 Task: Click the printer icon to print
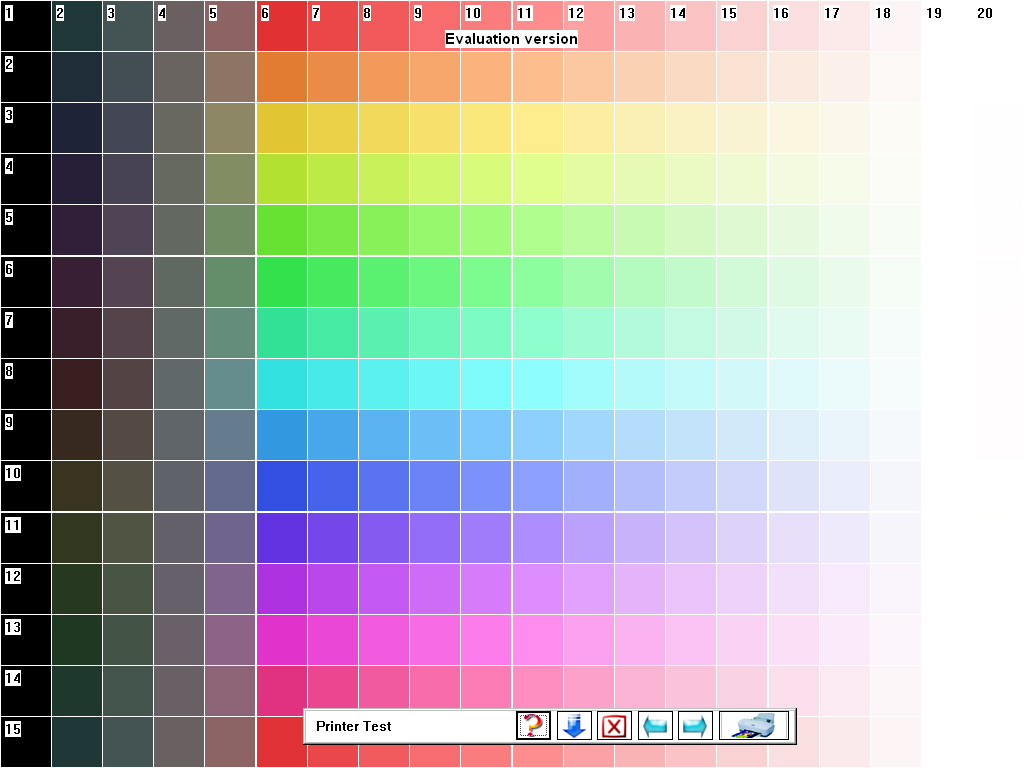(753, 726)
